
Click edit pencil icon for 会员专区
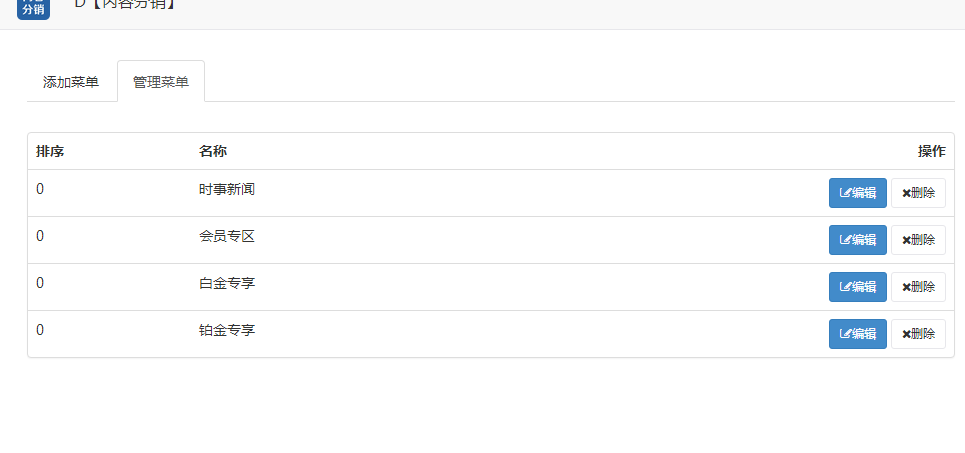tap(846, 240)
